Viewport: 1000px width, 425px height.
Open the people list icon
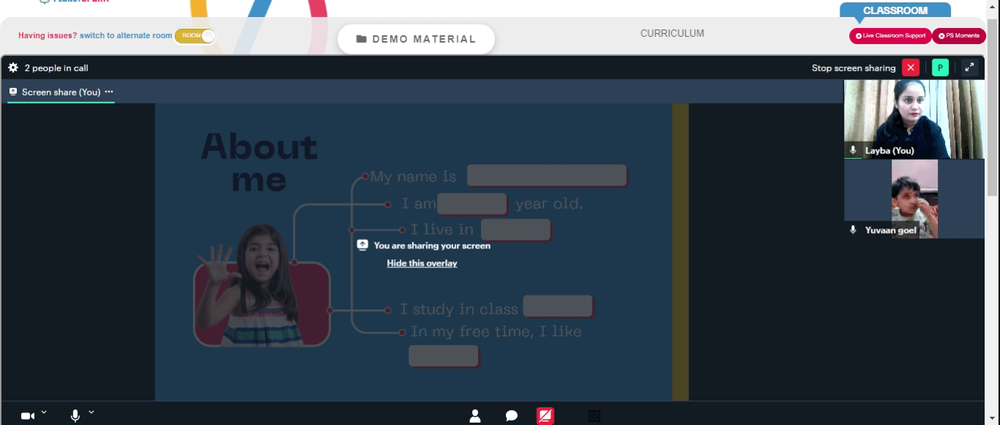(x=474, y=416)
